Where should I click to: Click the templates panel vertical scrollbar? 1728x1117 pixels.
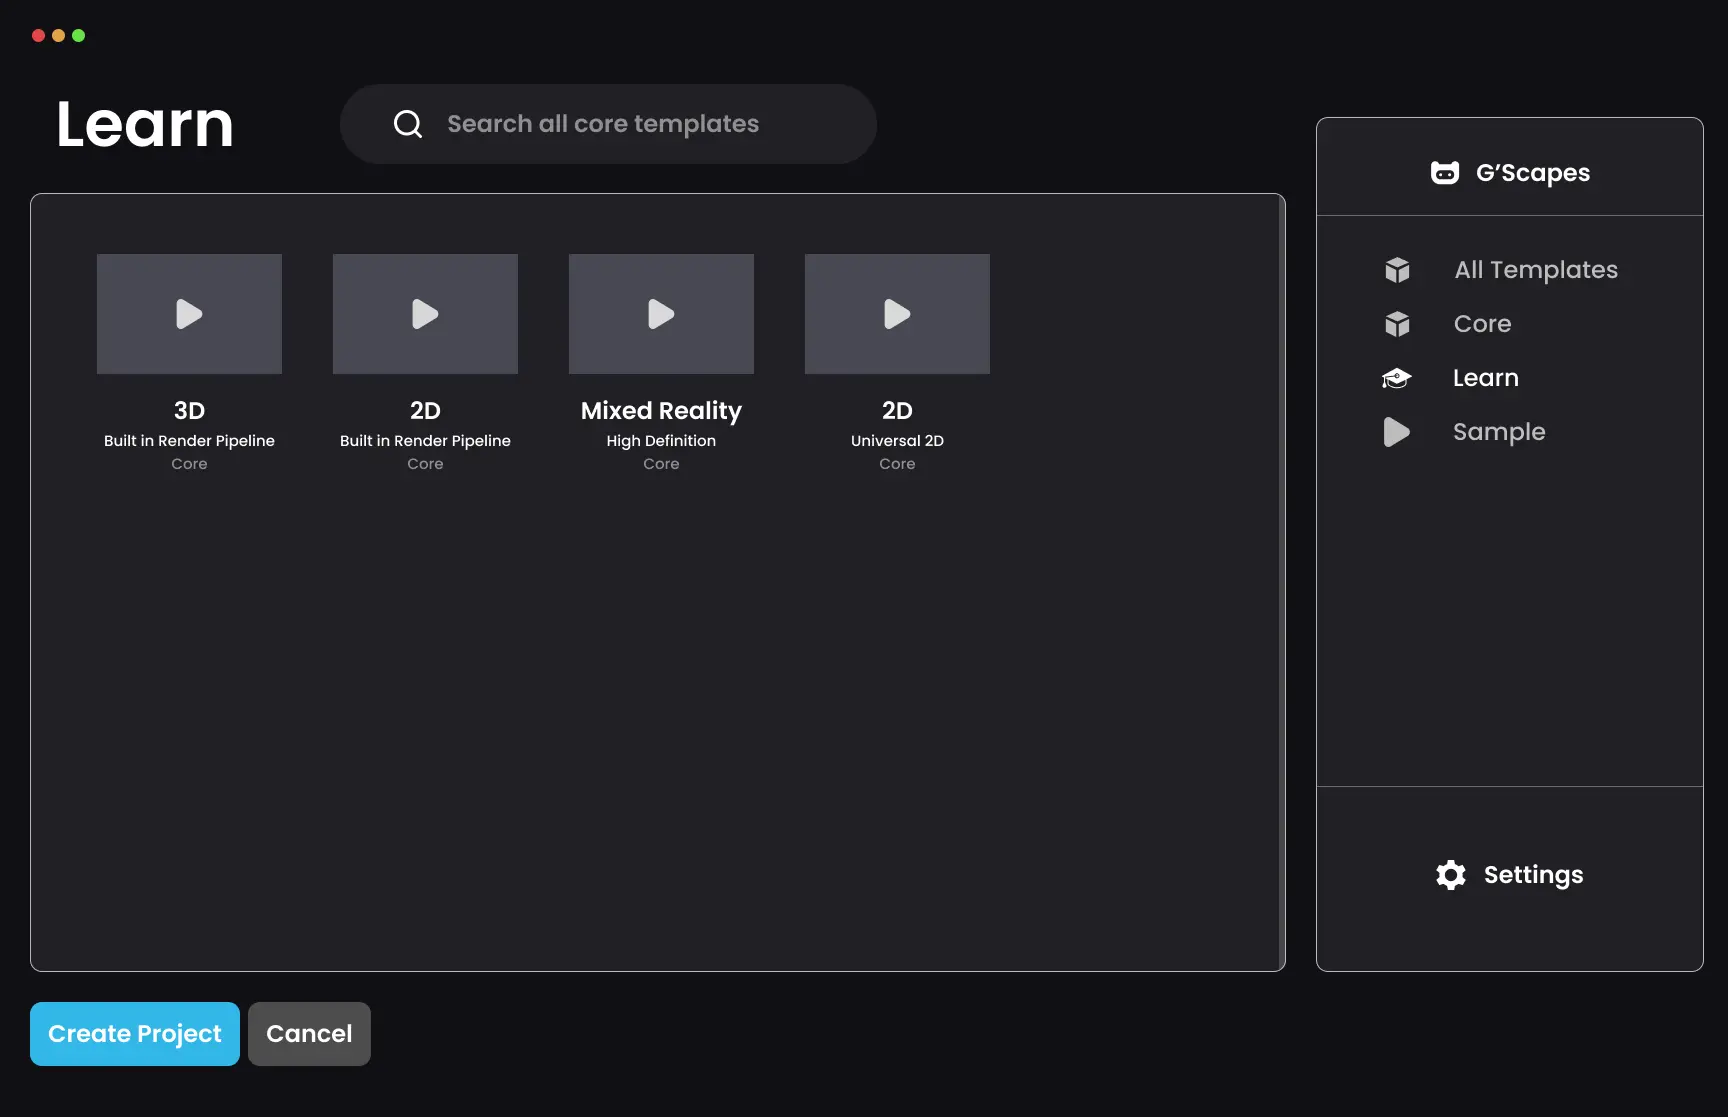pyautogui.click(x=1282, y=582)
